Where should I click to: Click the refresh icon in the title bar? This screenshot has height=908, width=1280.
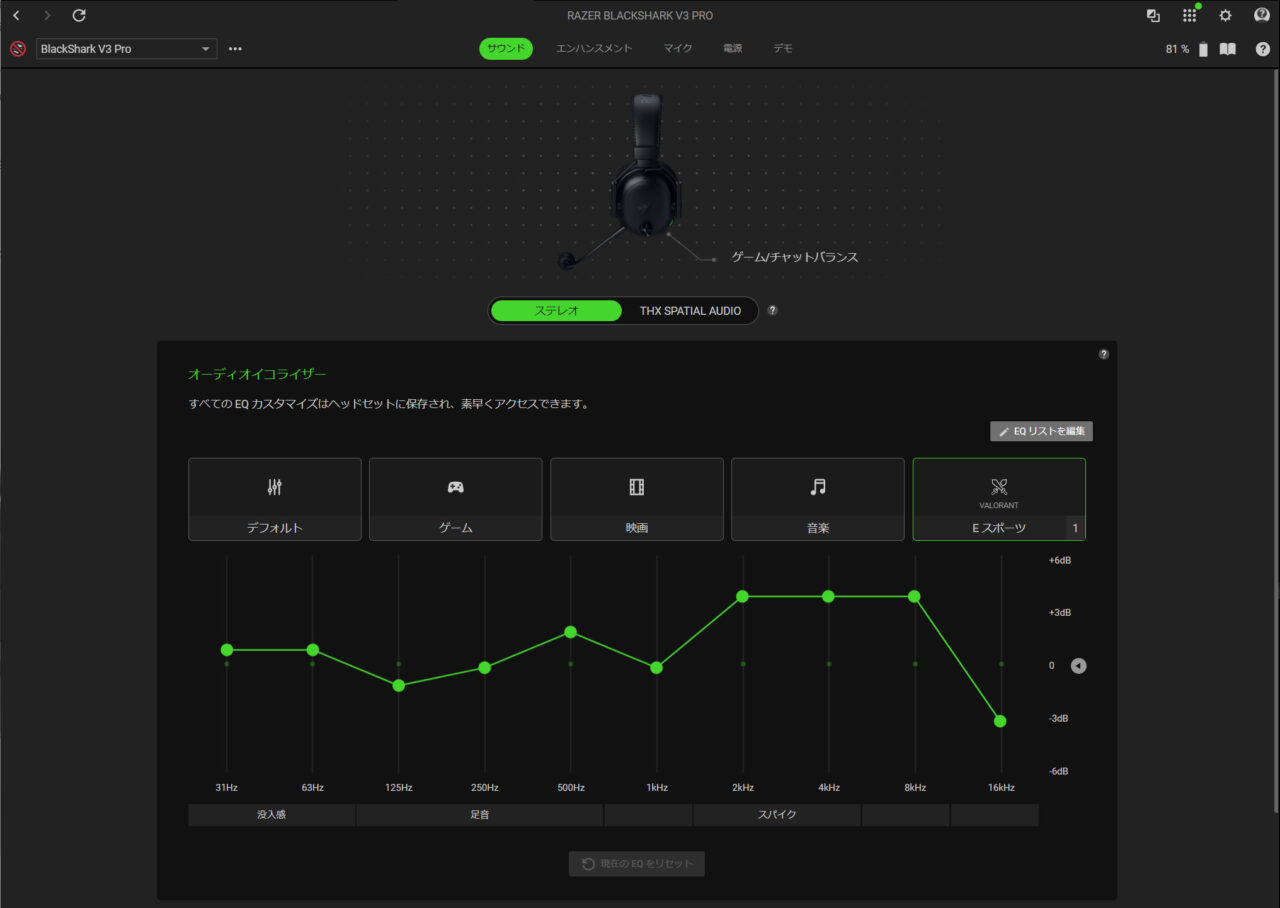[79, 16]
